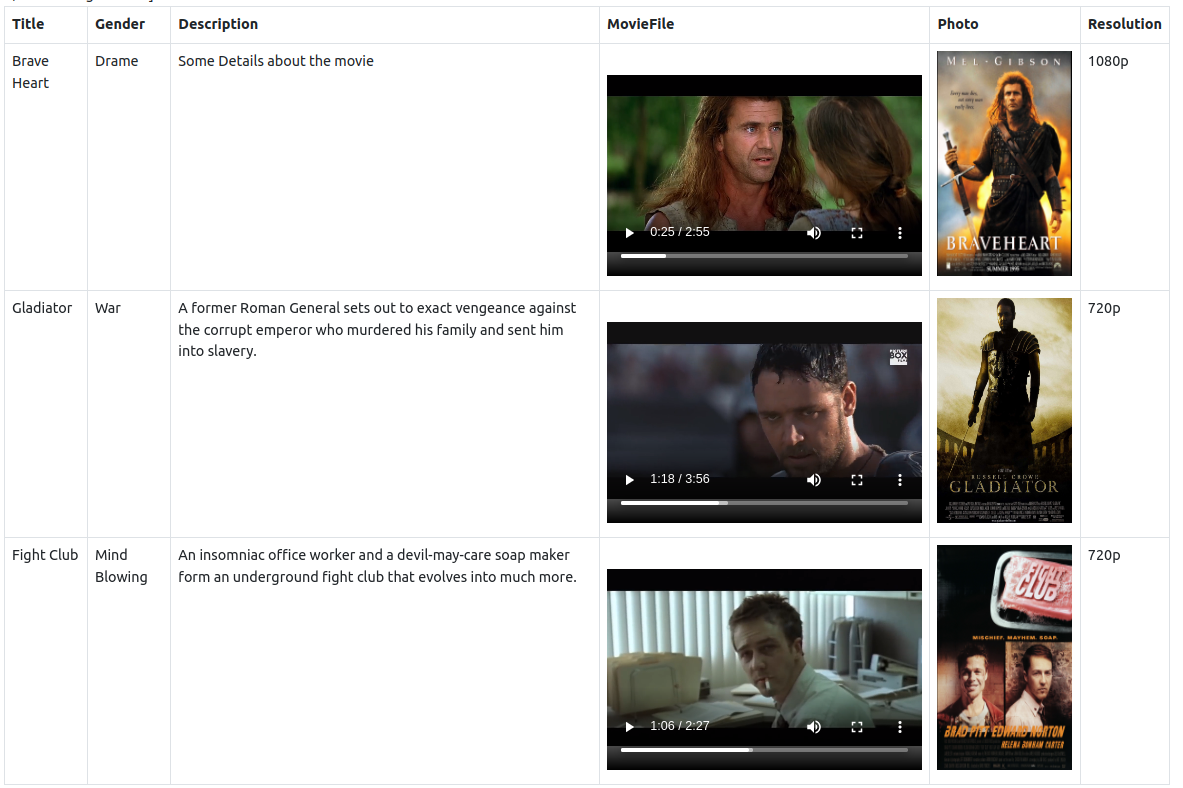The height and width of the screenshot is (788, 1183).
Task: Mute the Fight Club video
Action: coord(813,726)
